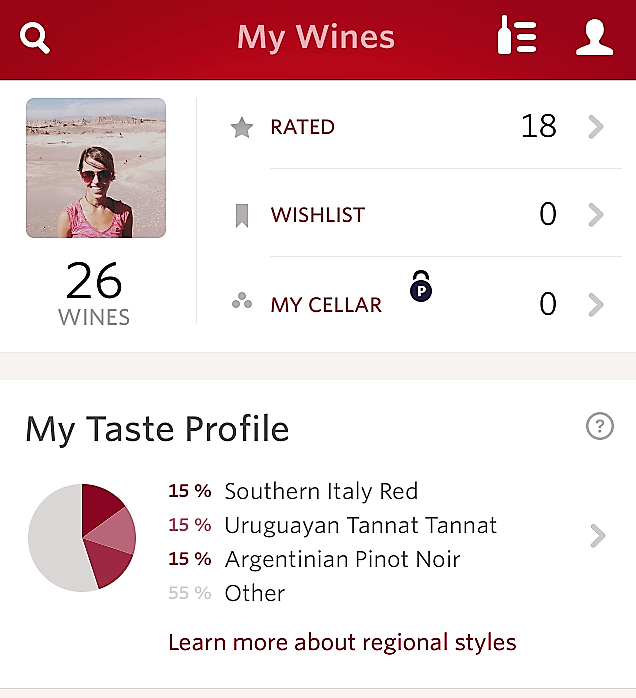The height and width of the screenshot is (698, 636).
Task: Expand taste profile details chevron
Action: (598, 537)
